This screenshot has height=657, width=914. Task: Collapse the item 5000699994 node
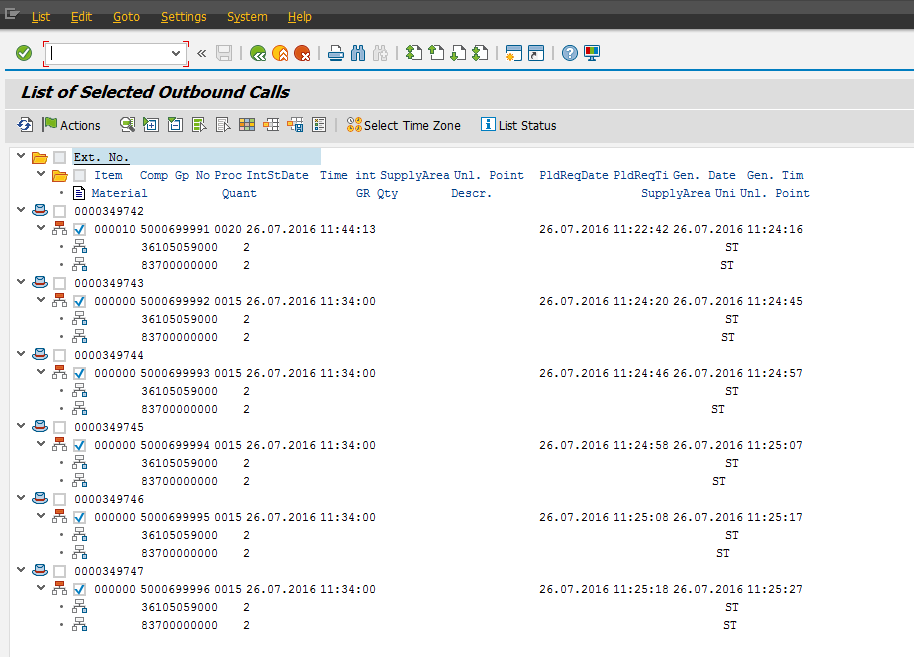(x=41, y=444)
